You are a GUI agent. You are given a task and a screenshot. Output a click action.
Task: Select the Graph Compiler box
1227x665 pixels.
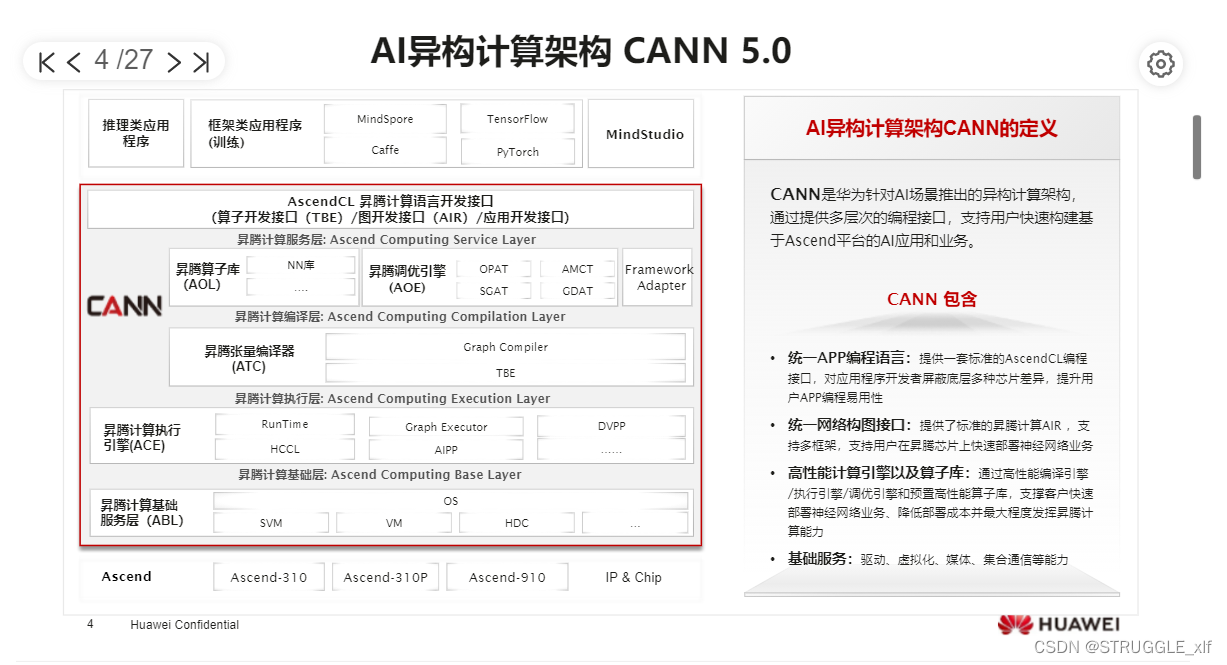(x=505, y=347)
